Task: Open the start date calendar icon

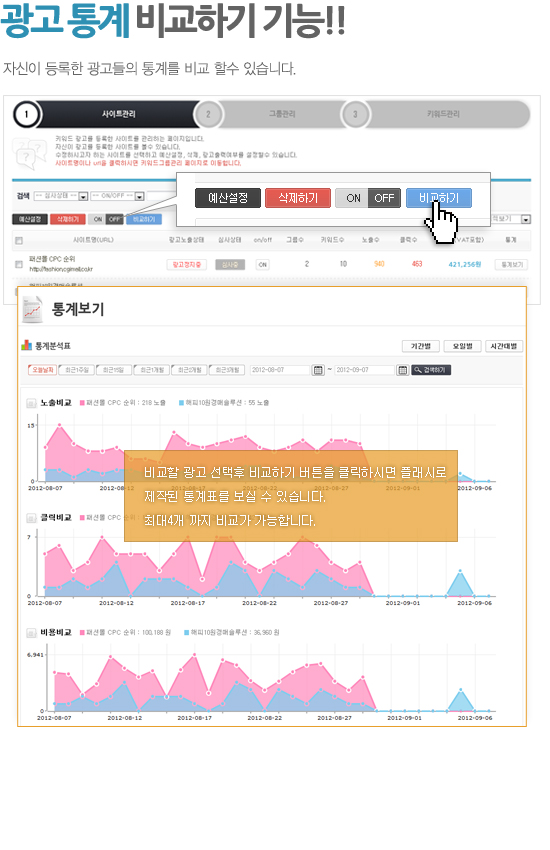Action: point(319,370)
